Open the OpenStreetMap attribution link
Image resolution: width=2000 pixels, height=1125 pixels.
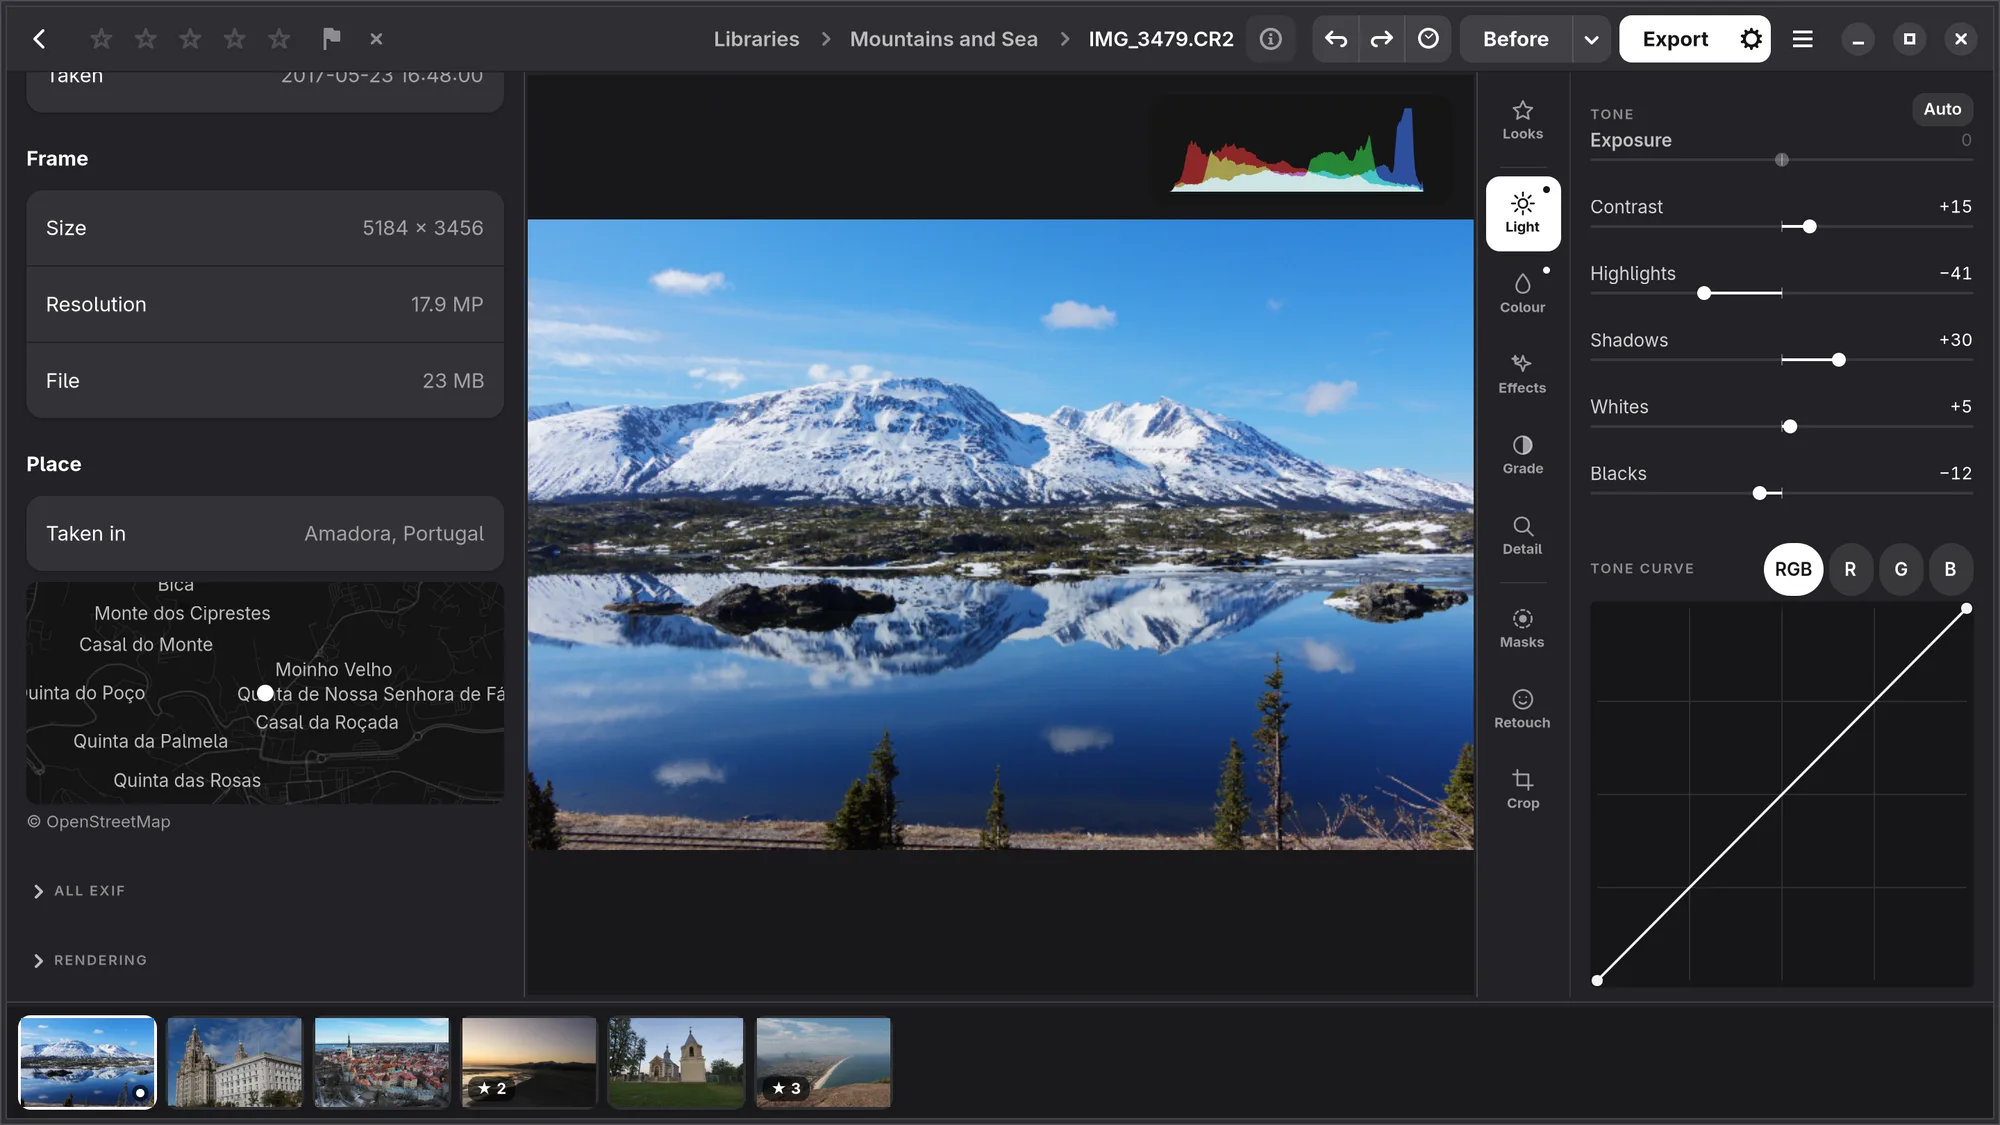point(99,822)
